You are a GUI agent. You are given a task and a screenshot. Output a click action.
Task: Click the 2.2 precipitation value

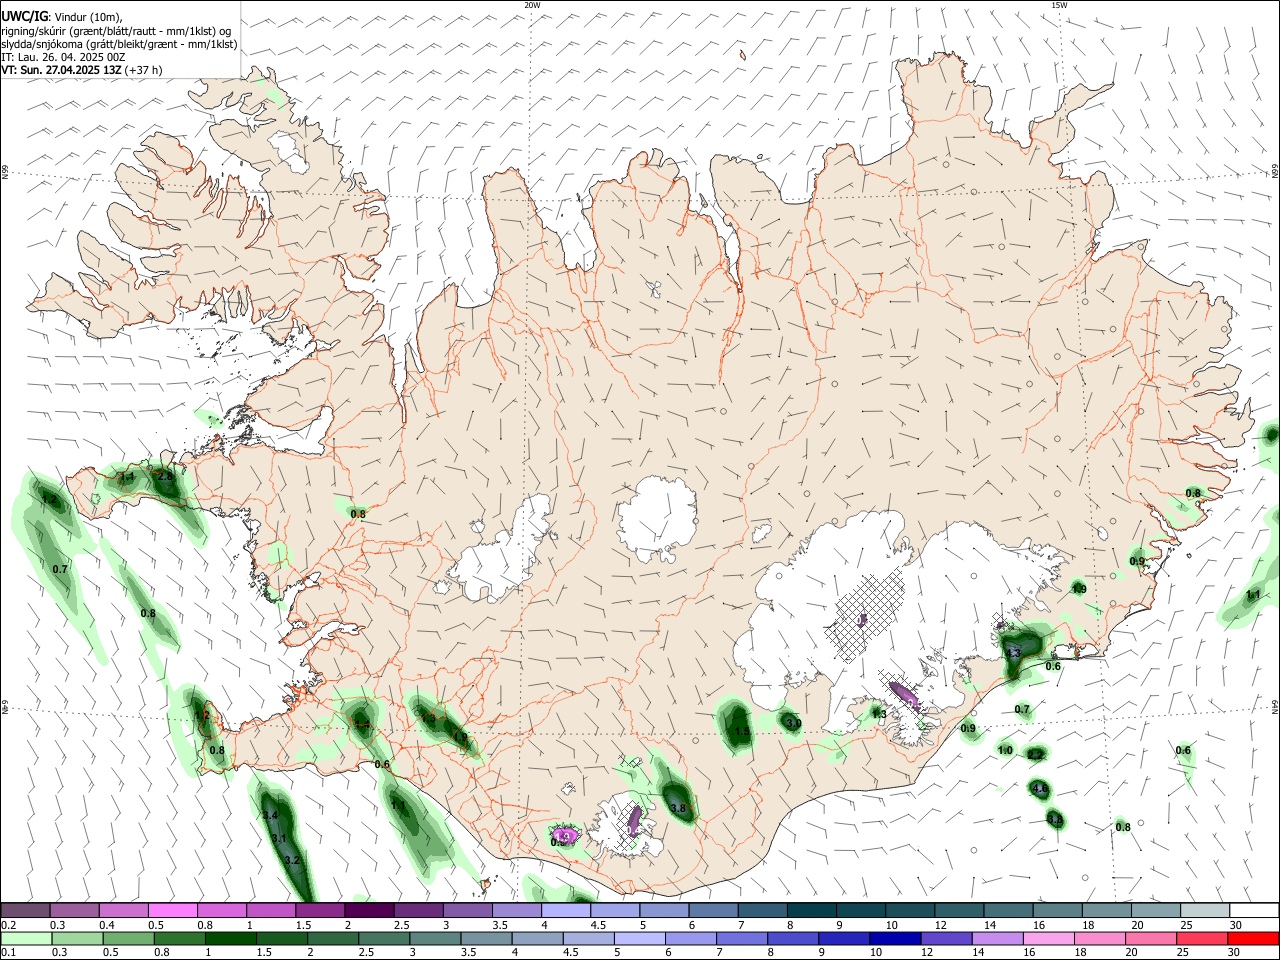pyautogui.click(x=1035, y=754)
